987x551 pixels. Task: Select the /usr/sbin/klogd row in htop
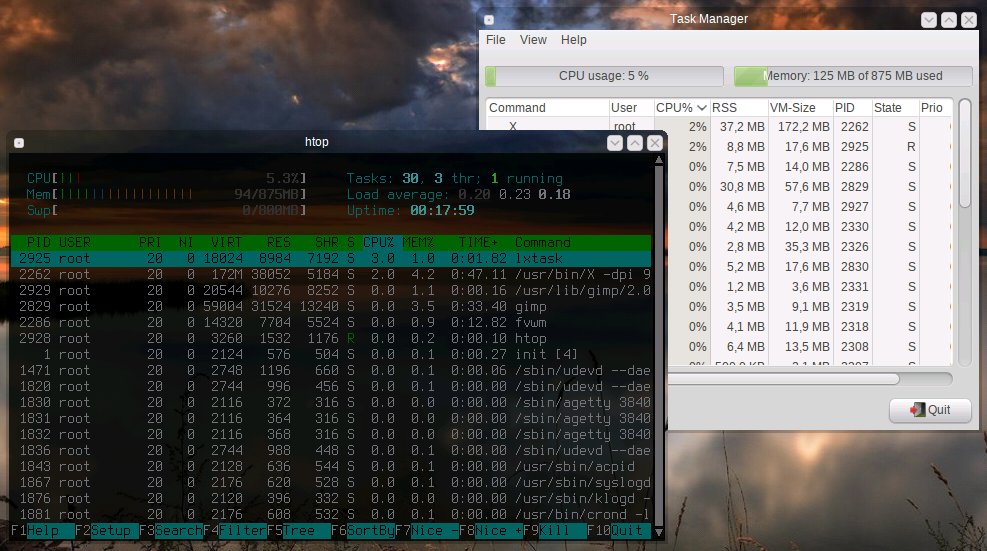click(x=330, y=499)
